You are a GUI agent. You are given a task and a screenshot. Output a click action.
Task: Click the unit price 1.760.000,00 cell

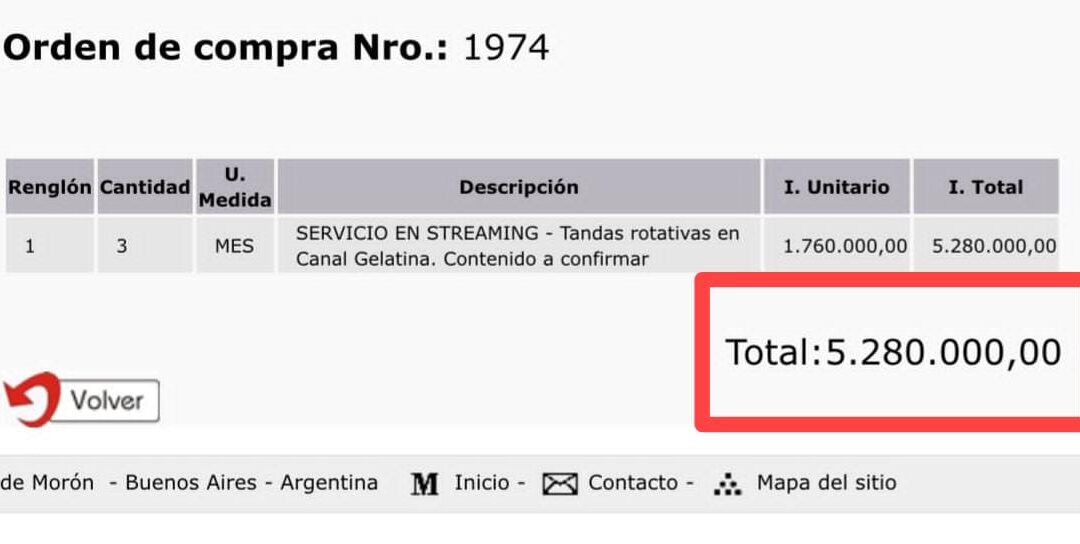pos(845,246)
